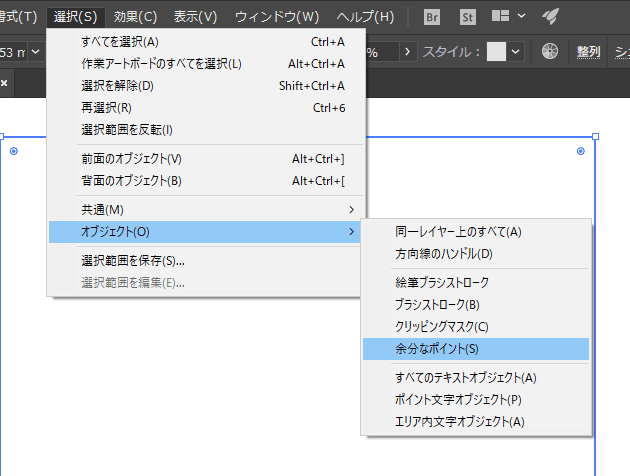Image resolution: width=630 pixels, height=476 pixels.
Task: Choose 再選択(R) menu item
Action: click(206, 108)
